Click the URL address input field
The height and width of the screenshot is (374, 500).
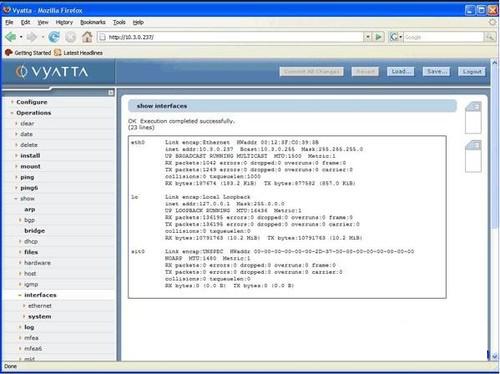[x=230, y=37]
